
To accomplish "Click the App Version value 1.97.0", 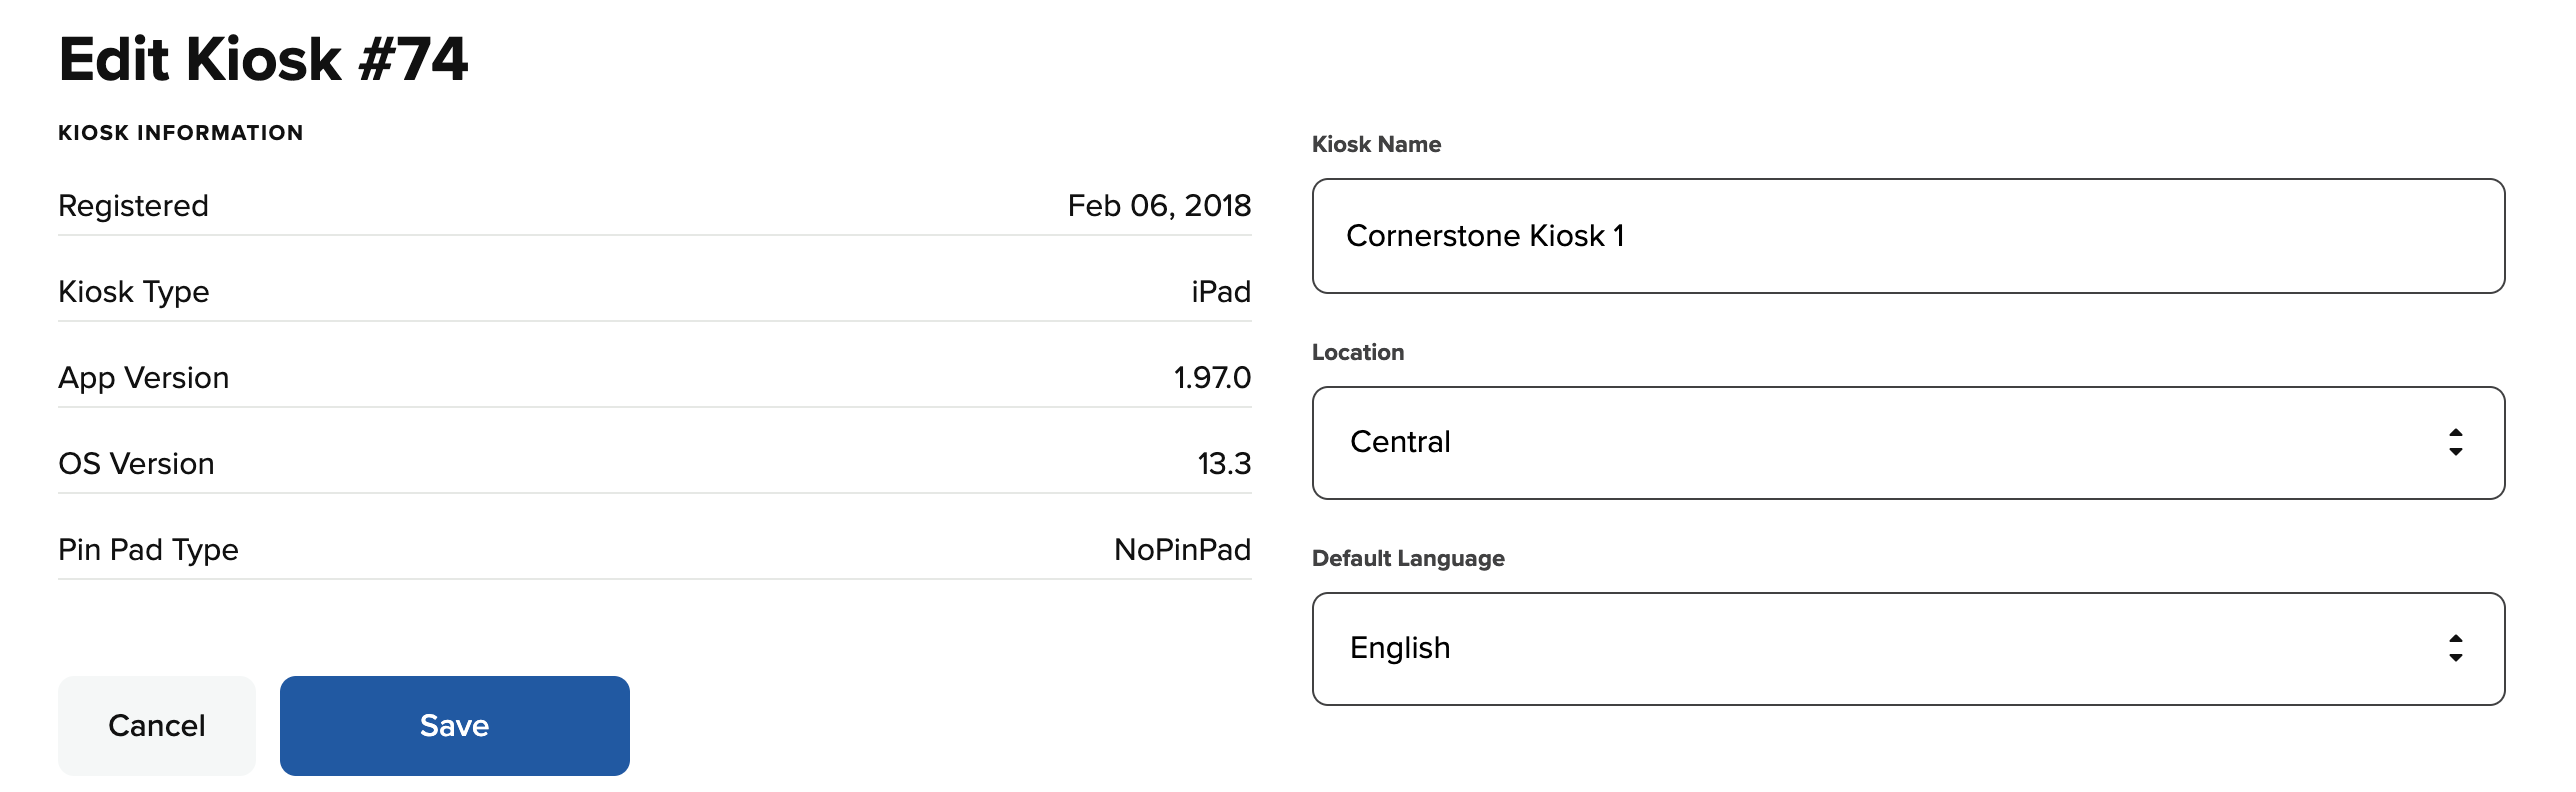I will (x=1211, y=378).
